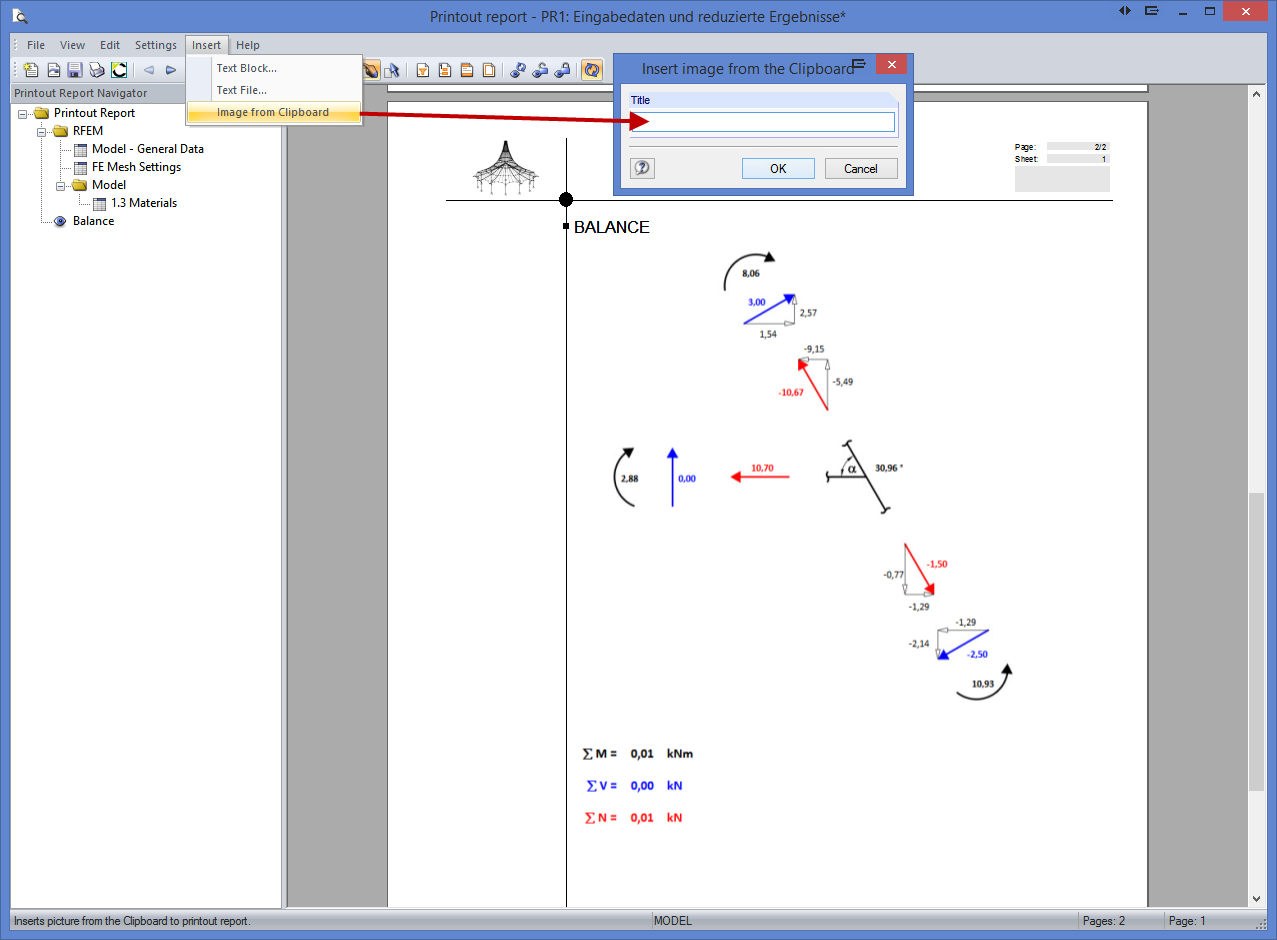Select the hand pan tool in toolbar
Screen dimensions: 1277x940
click(371, 70)
